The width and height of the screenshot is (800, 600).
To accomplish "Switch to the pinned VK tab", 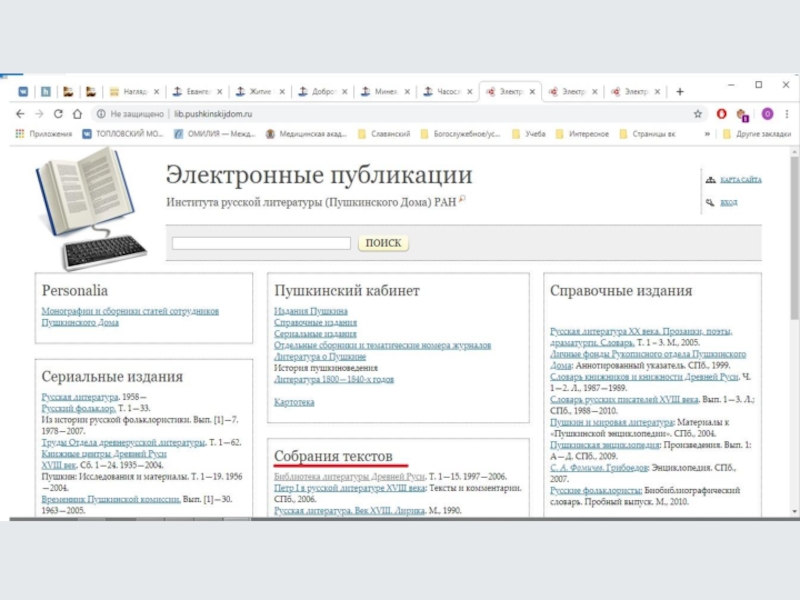I will [23, 92].
